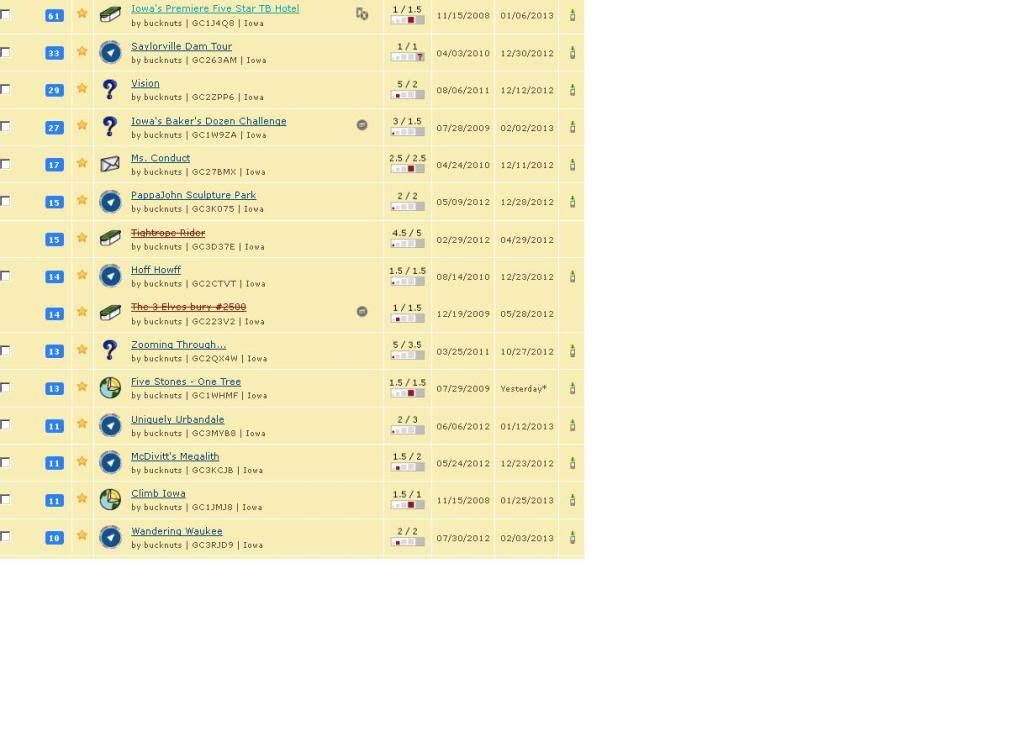Click the 61 favorite points badge
Screen dimensions: 1024x737
coord(54,16)
